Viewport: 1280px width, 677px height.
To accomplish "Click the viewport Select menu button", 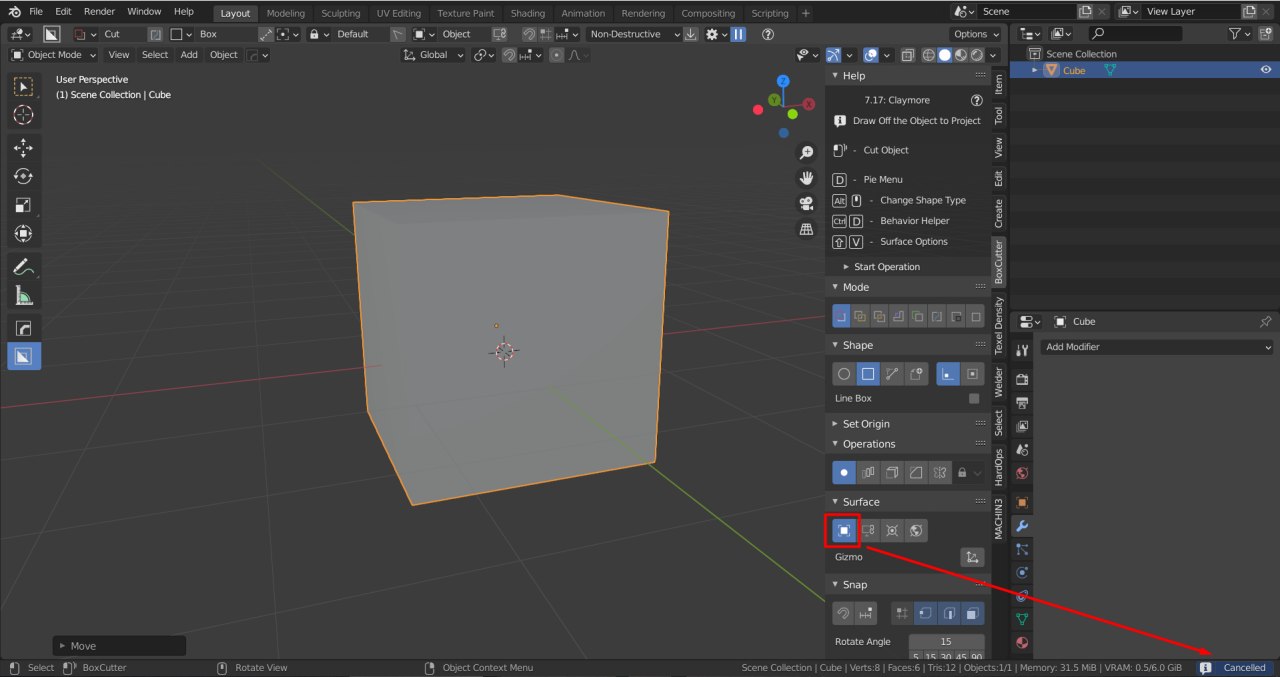I will coord(155,55).
